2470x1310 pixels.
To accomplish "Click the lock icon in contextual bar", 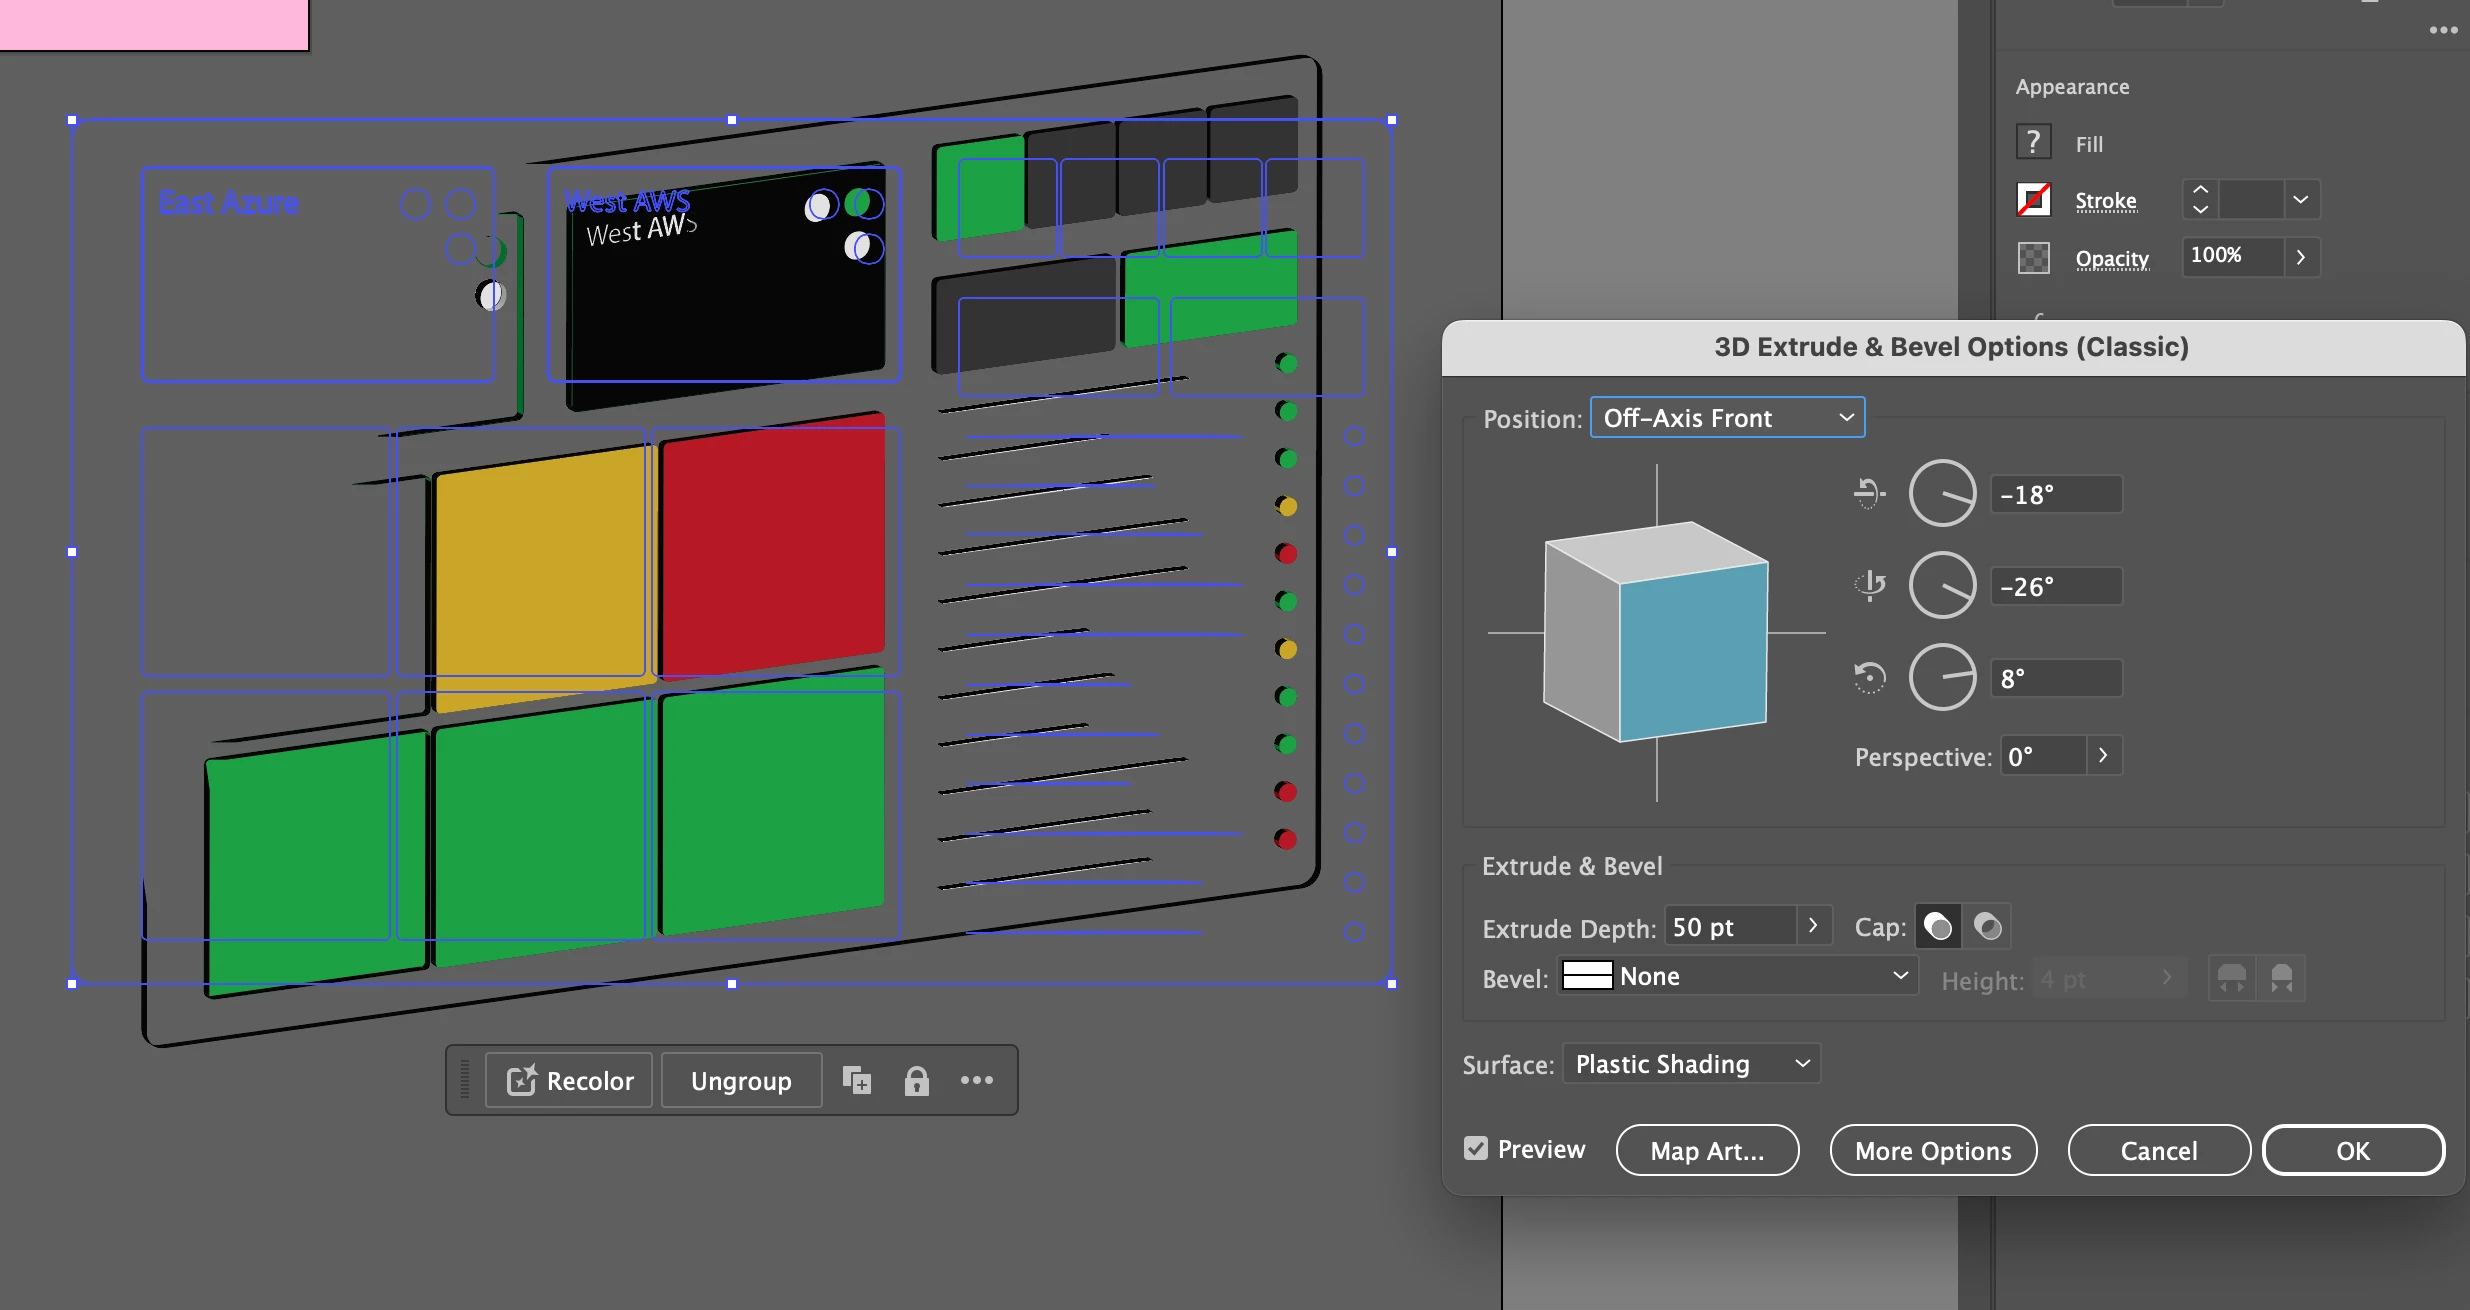I will click(916, 1081).
